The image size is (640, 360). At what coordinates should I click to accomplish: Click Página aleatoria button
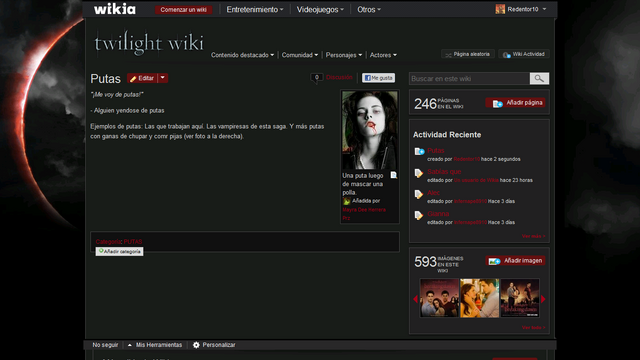point(468,54)
